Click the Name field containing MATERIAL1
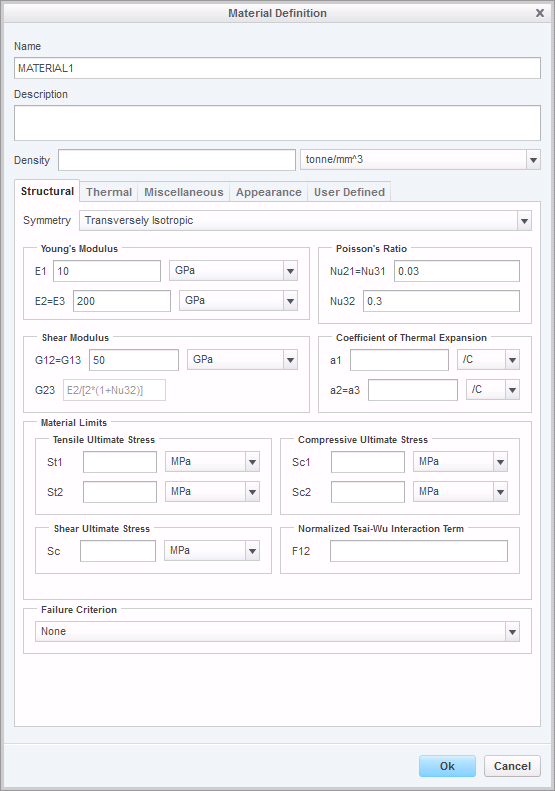Image resolution: width=555 pixels, height=791 pixels. tap(277, 68)
